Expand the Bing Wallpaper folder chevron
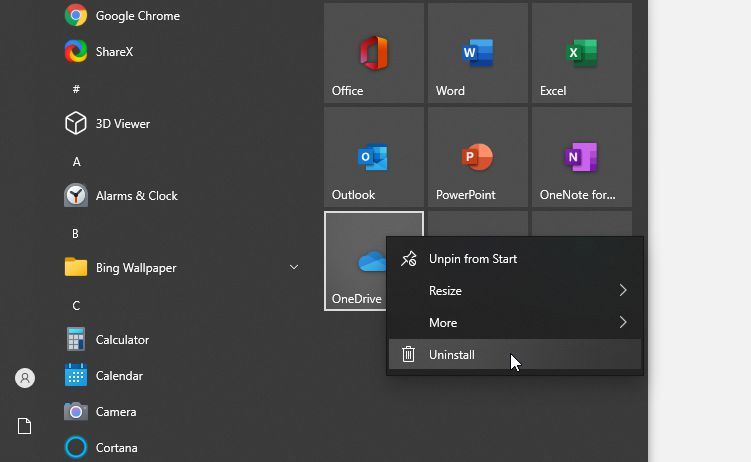This screenshot has height=462, width=751. [x=294, y=268]
